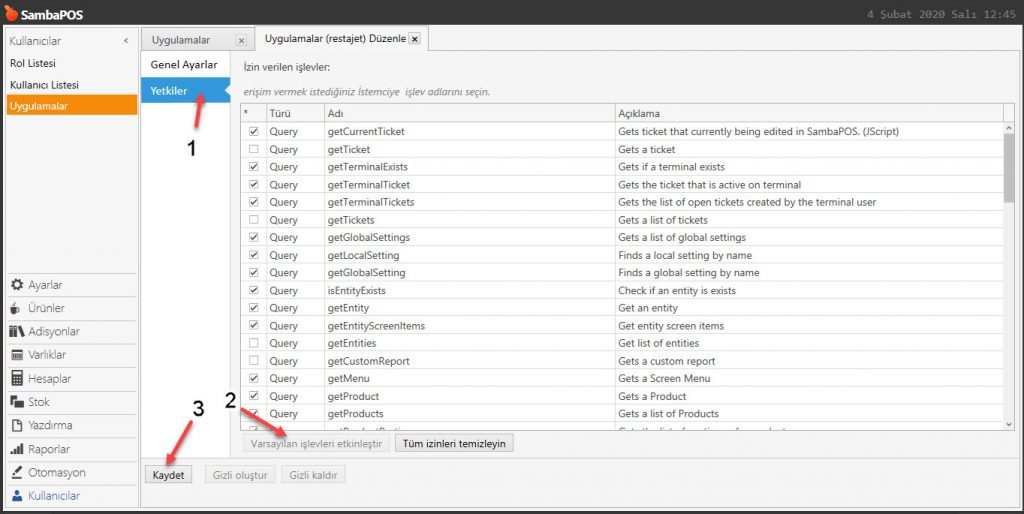
Task: Open Otomasyon via its pencil icon
Action: click(x=17, y=472)
